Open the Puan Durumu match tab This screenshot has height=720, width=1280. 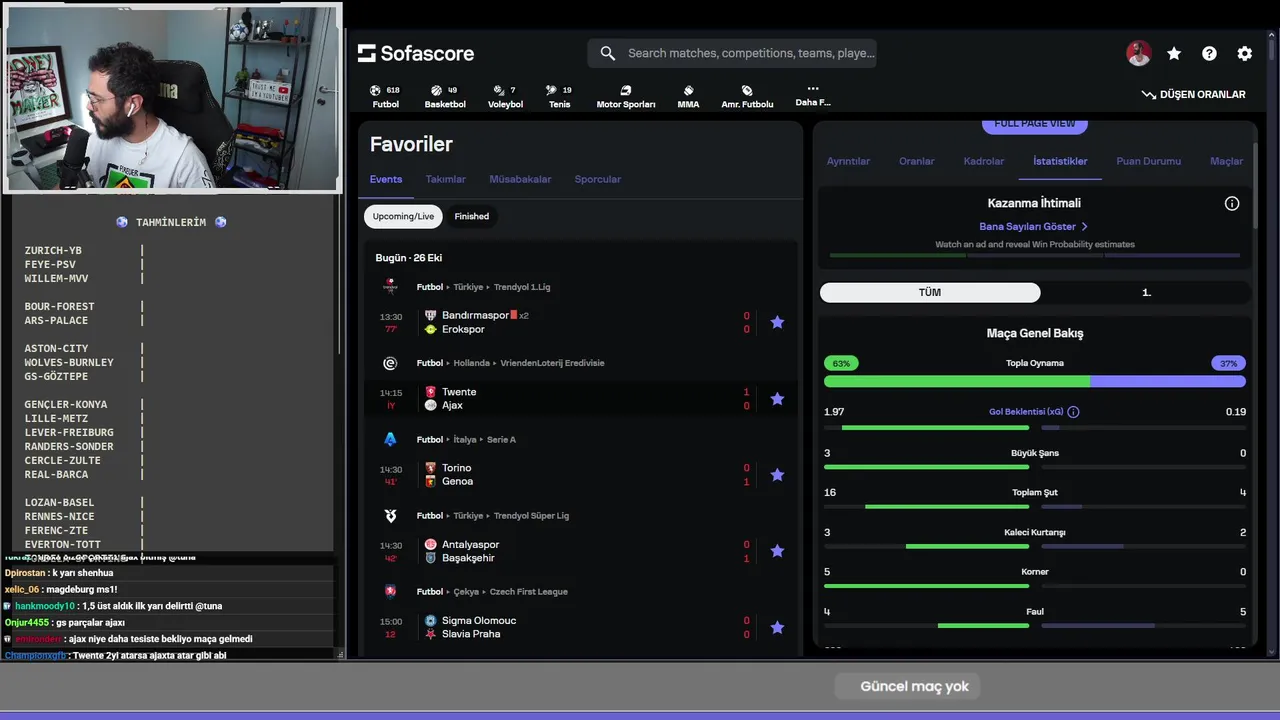(x=1148, y=161)
